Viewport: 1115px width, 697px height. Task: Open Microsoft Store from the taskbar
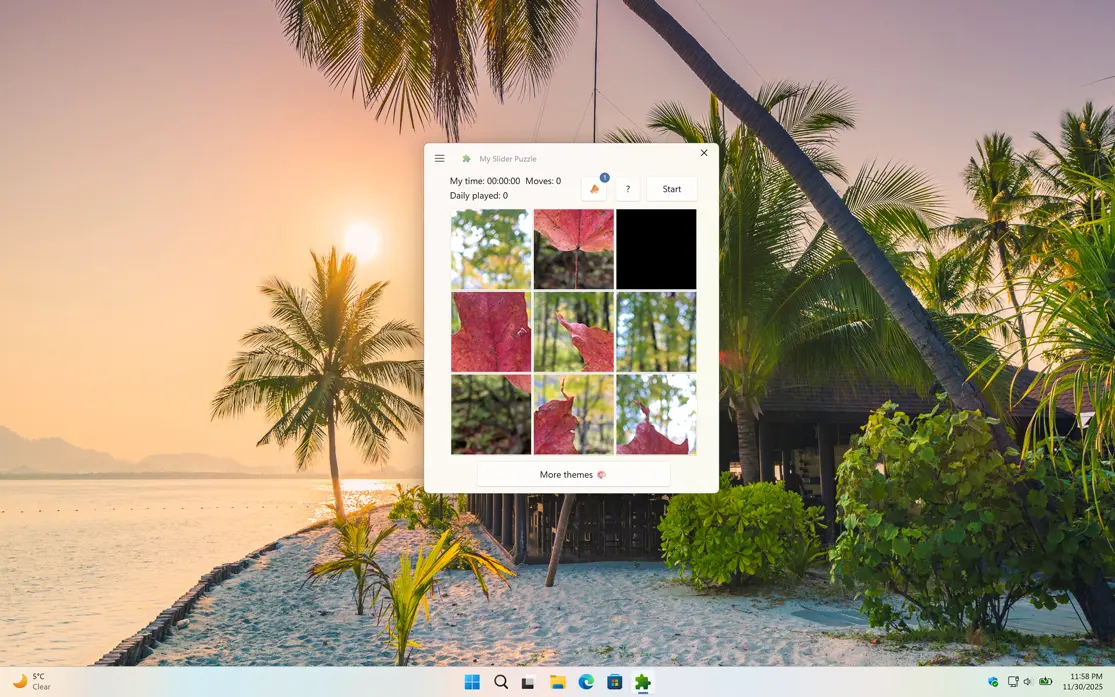[615, 682]
